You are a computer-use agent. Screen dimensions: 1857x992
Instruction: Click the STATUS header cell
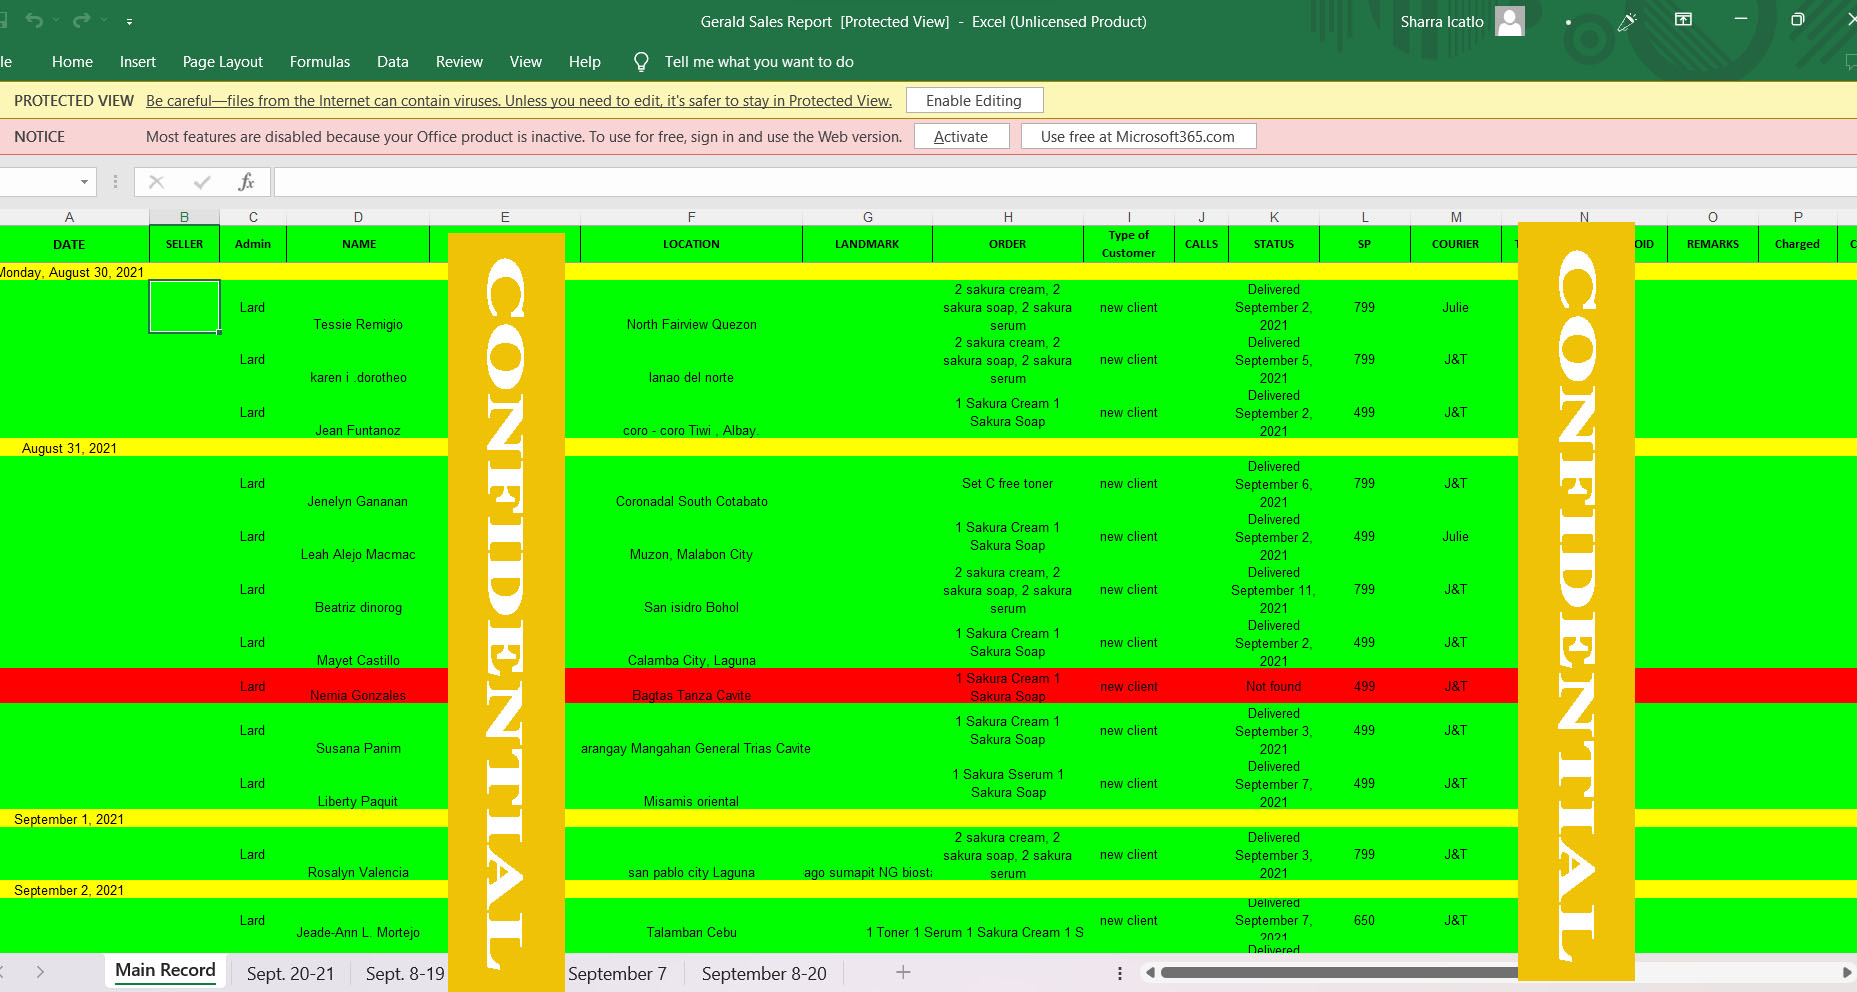1274,244
